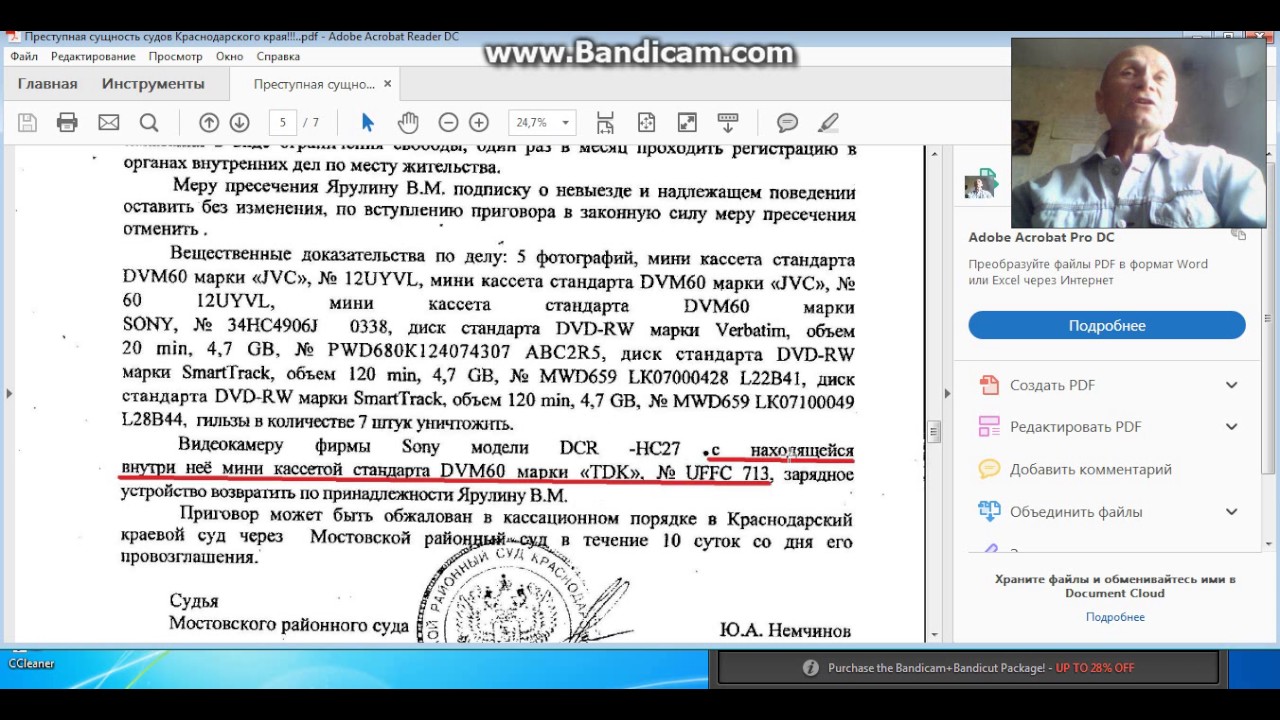
Task: Zoom in with plus icon
Action: (479, 122)
